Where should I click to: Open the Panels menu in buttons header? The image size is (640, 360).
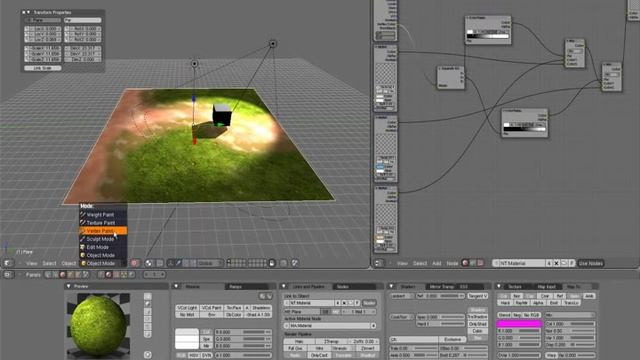(33, 275)
